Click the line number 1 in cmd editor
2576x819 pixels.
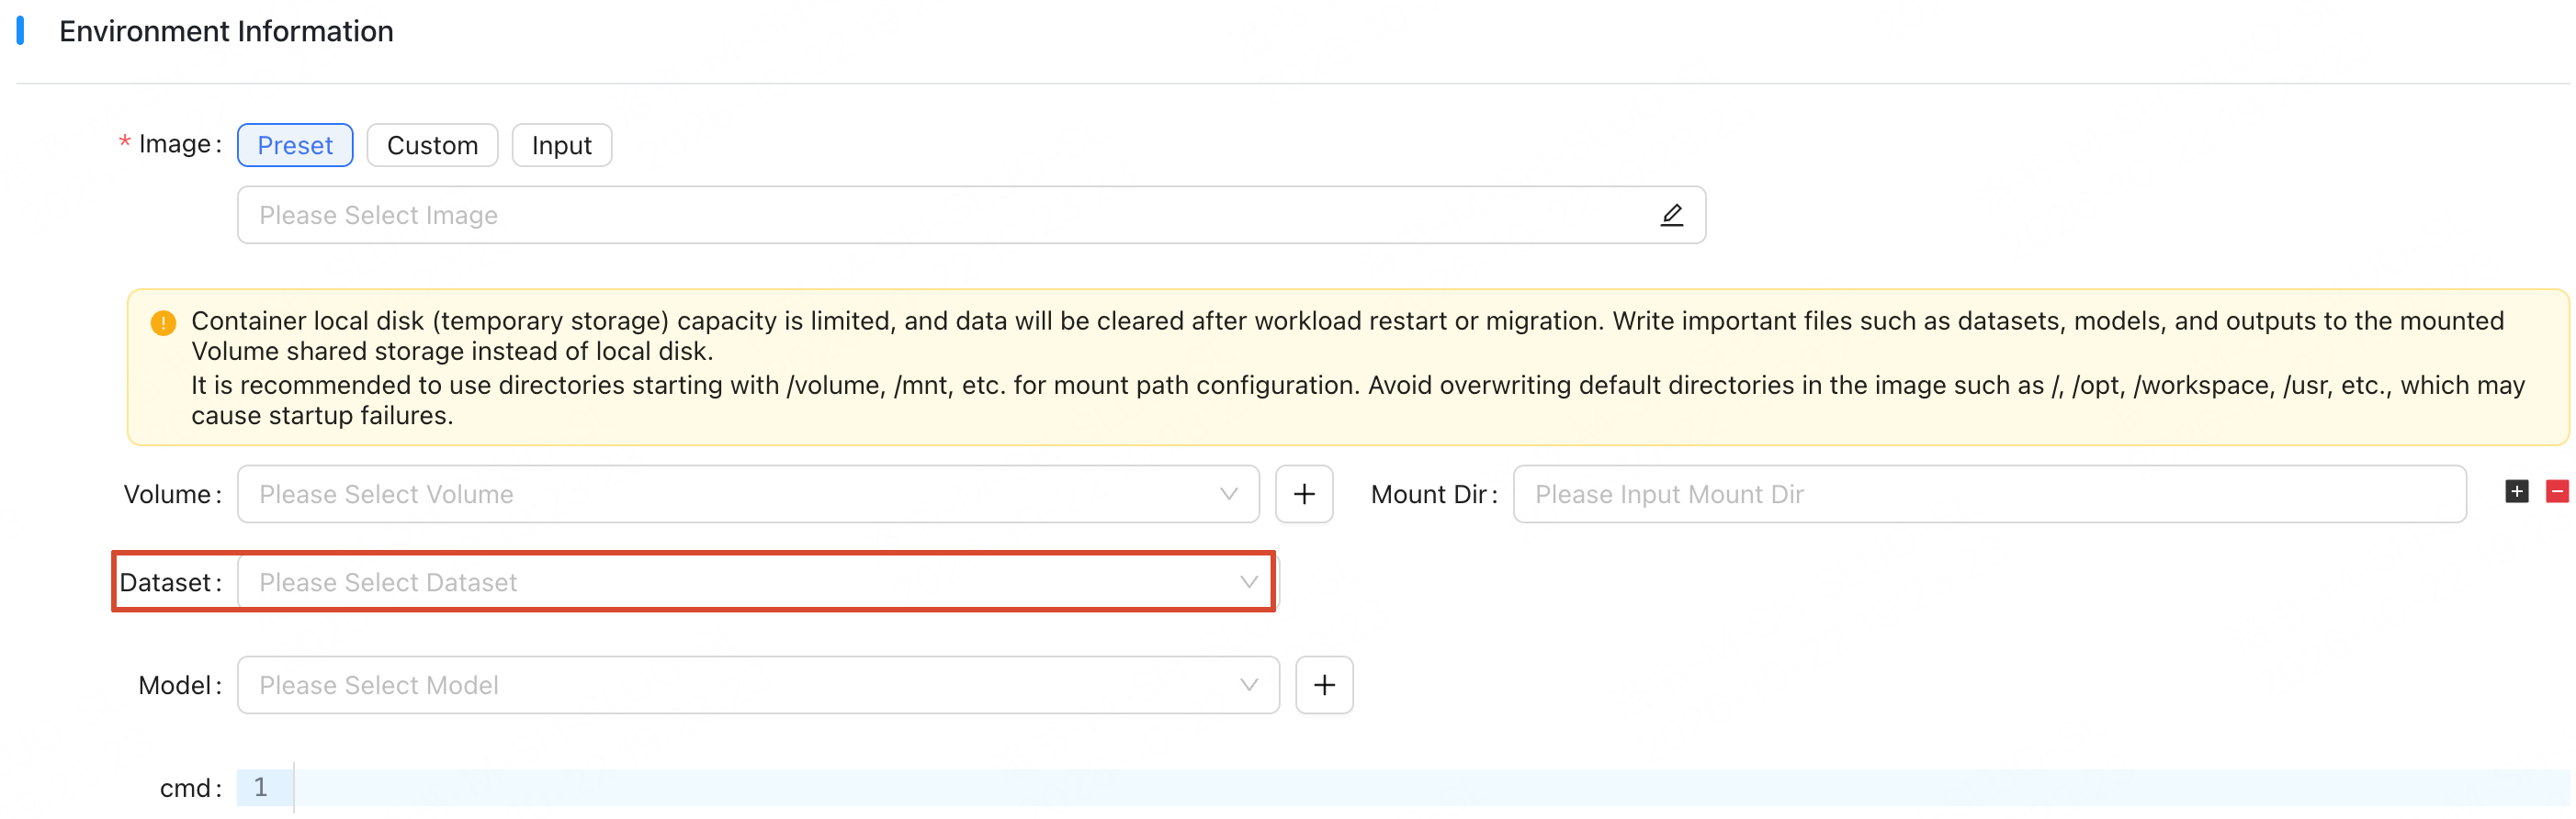click(261, 787)
